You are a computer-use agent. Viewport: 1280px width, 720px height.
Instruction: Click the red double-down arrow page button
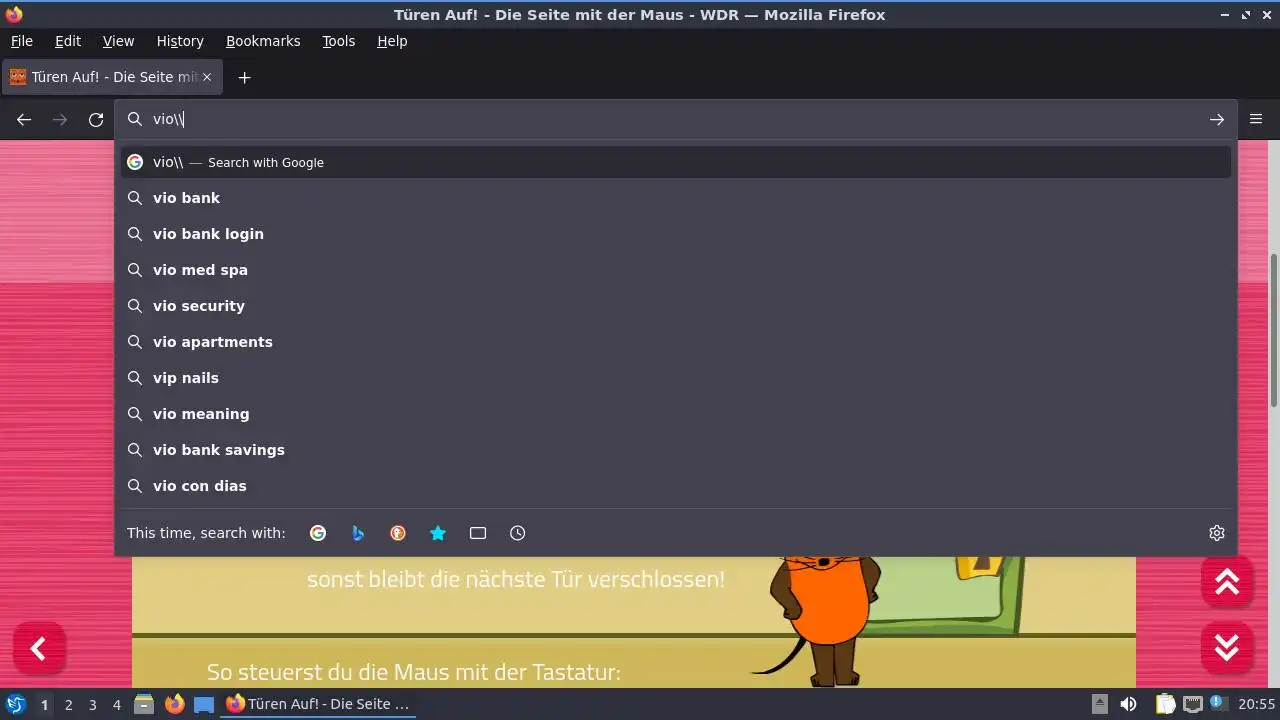pos(1227,647)
